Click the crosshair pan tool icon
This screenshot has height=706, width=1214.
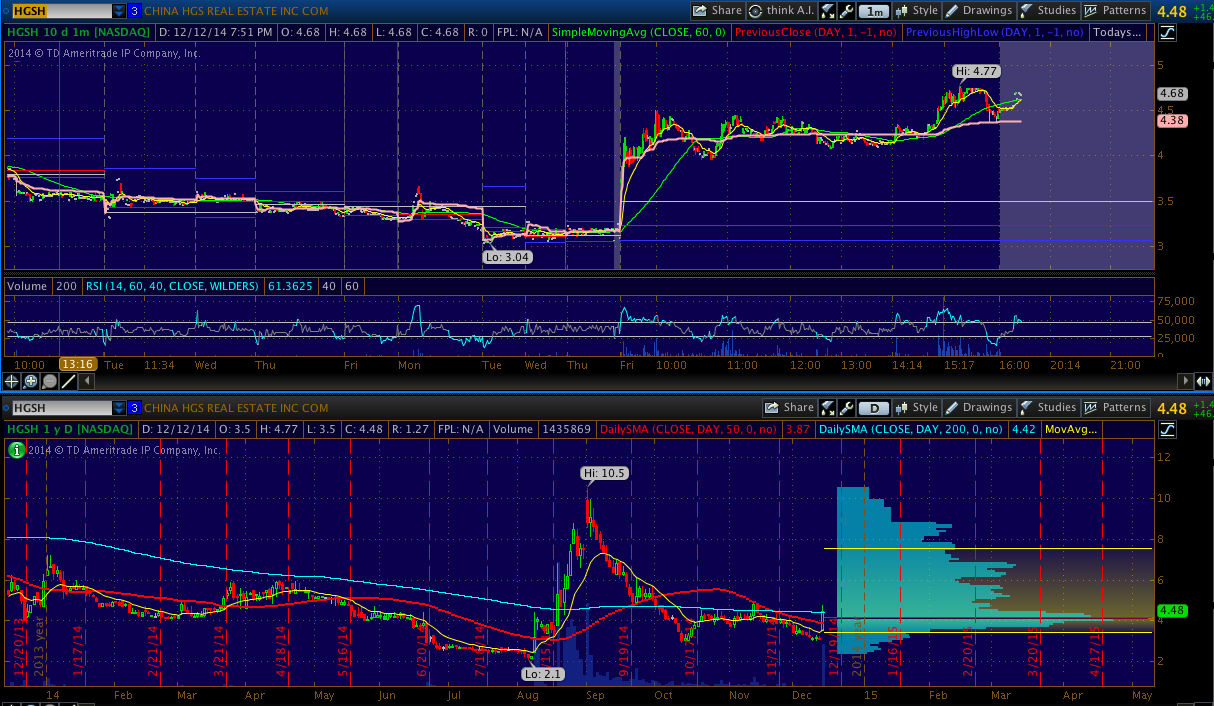12,381
